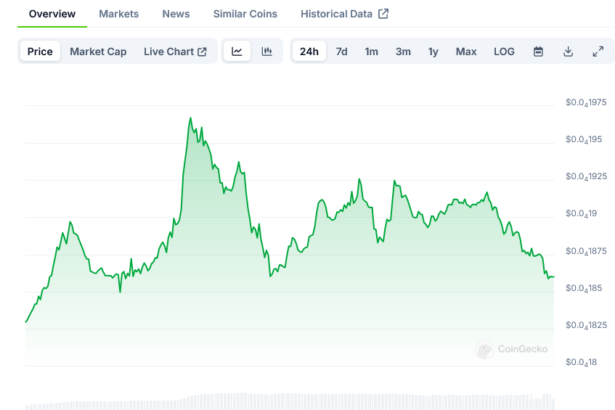Open the calendar date range picker
The image size is (615, 410).
538,52
